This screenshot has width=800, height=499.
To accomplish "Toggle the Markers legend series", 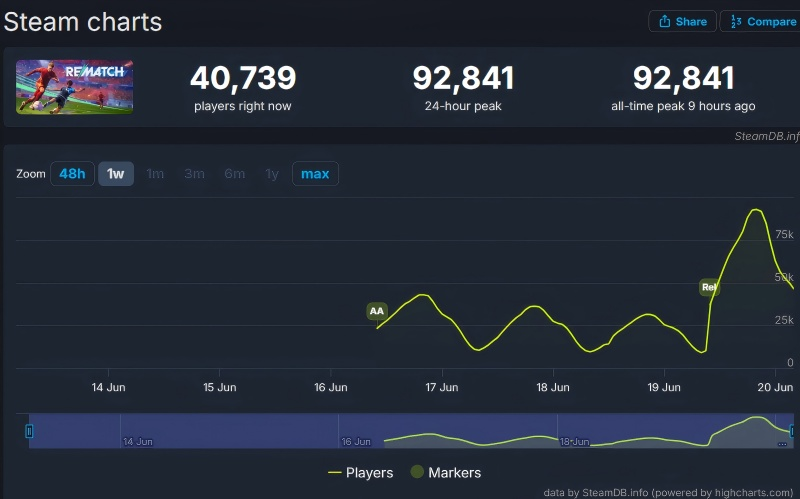I will [x=446, y=472].
